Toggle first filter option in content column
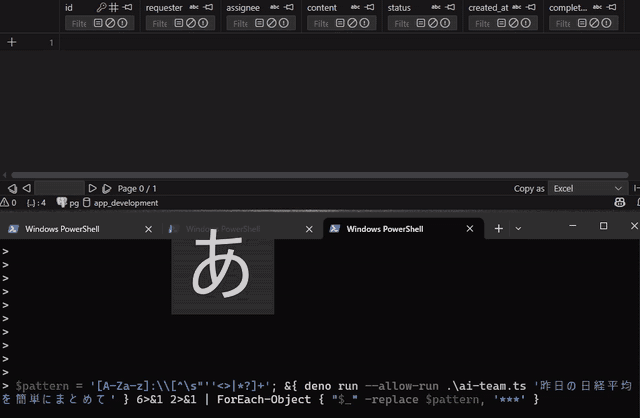Viewport: 640px width, 418px height. [342, 23]
